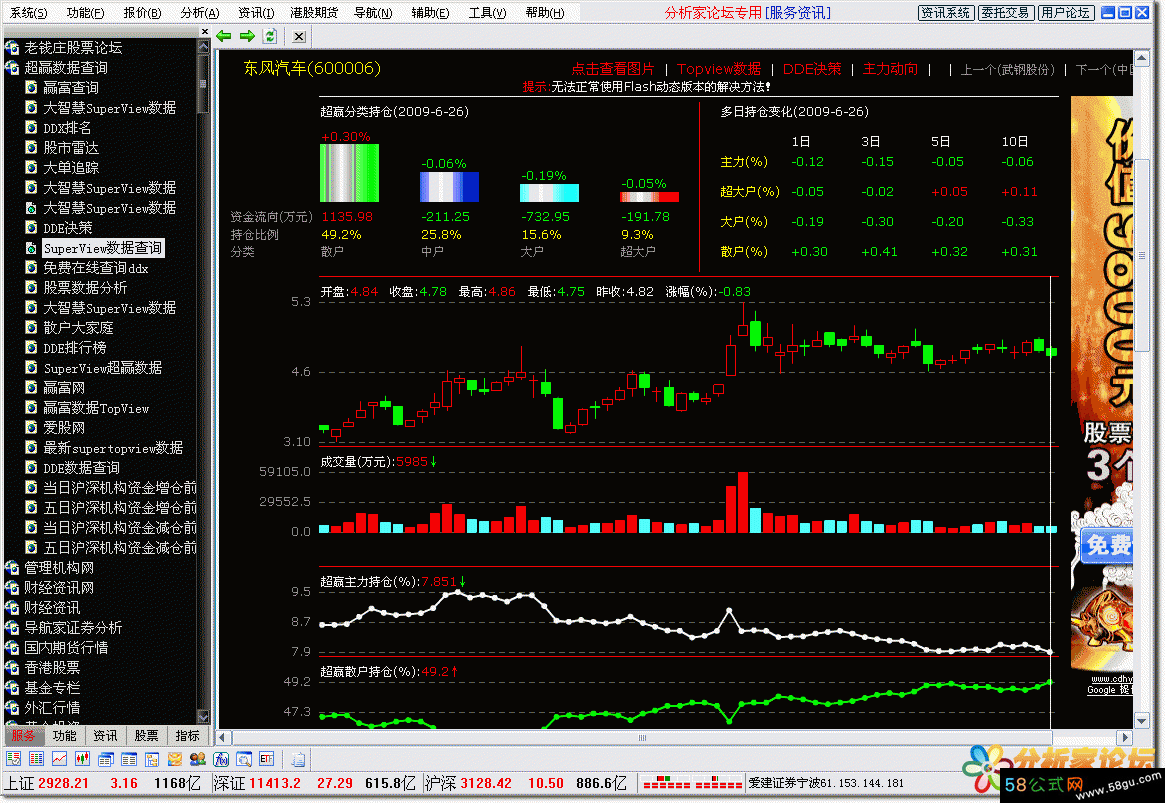Click the function formula icon
The image size is (1165, 803).
[221, 759]
